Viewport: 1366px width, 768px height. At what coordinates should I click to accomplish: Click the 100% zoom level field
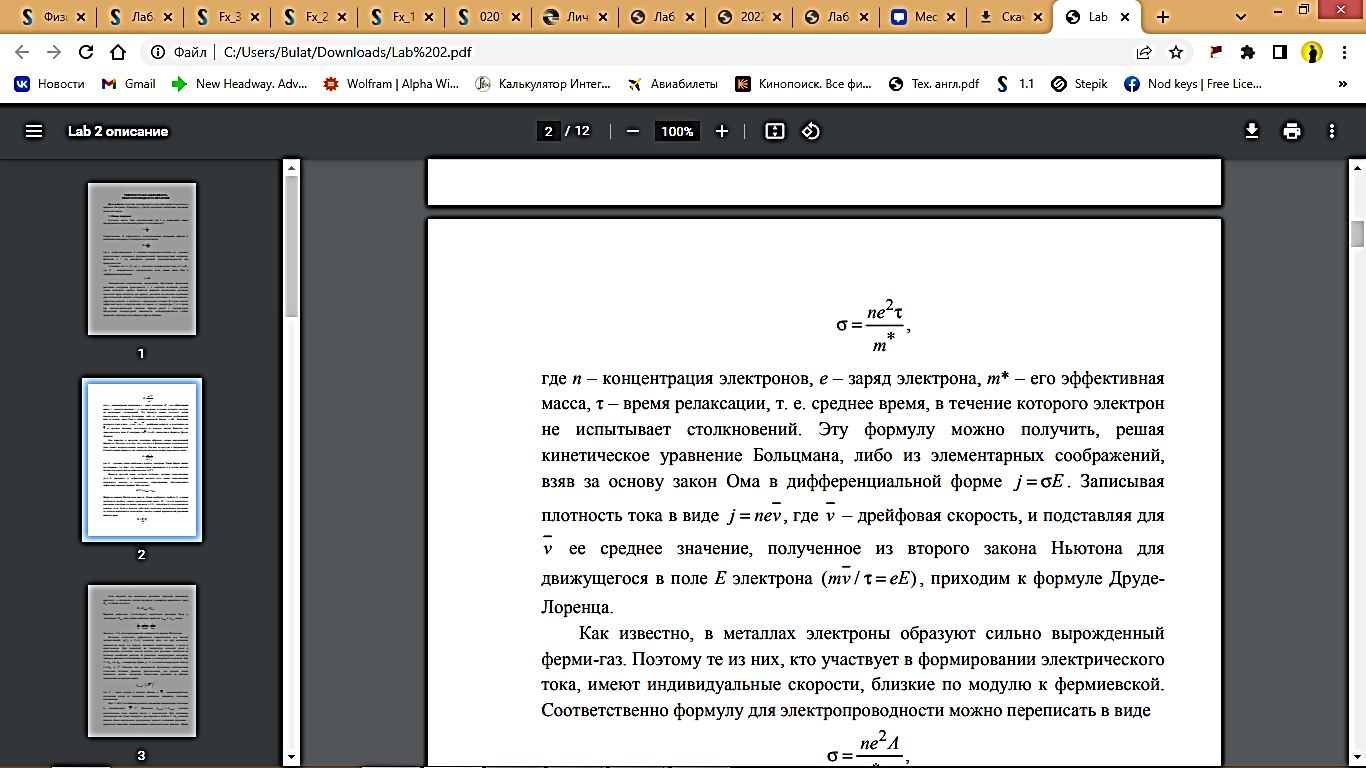pos(677,131)
